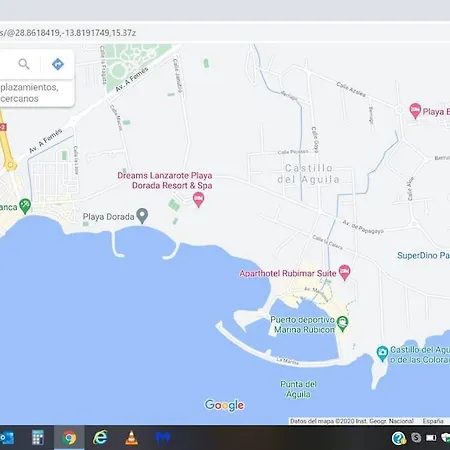Open Outlook from the taskbar

[x=7, y=437]
